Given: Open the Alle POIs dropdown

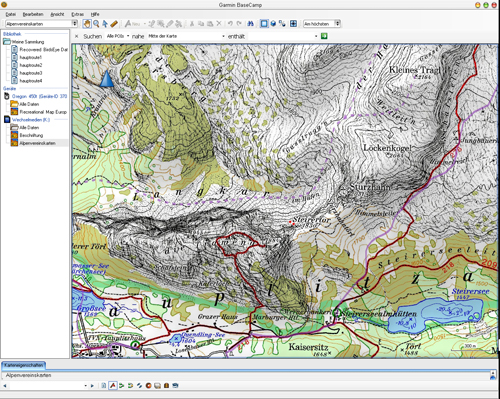Looking at the screenshot, I should coord(118,36).
